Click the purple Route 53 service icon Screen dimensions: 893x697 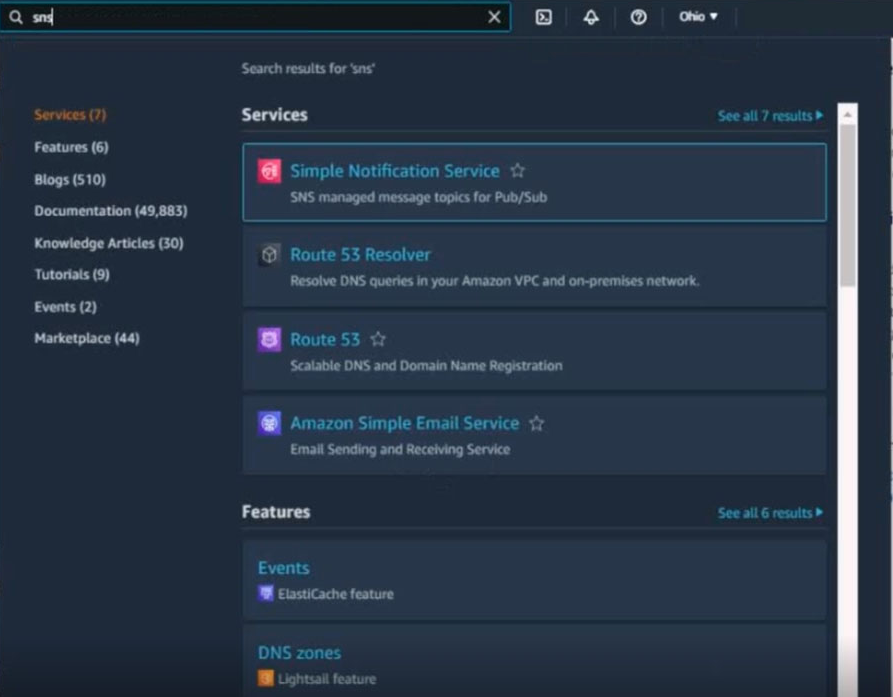(x=269, y=339)
